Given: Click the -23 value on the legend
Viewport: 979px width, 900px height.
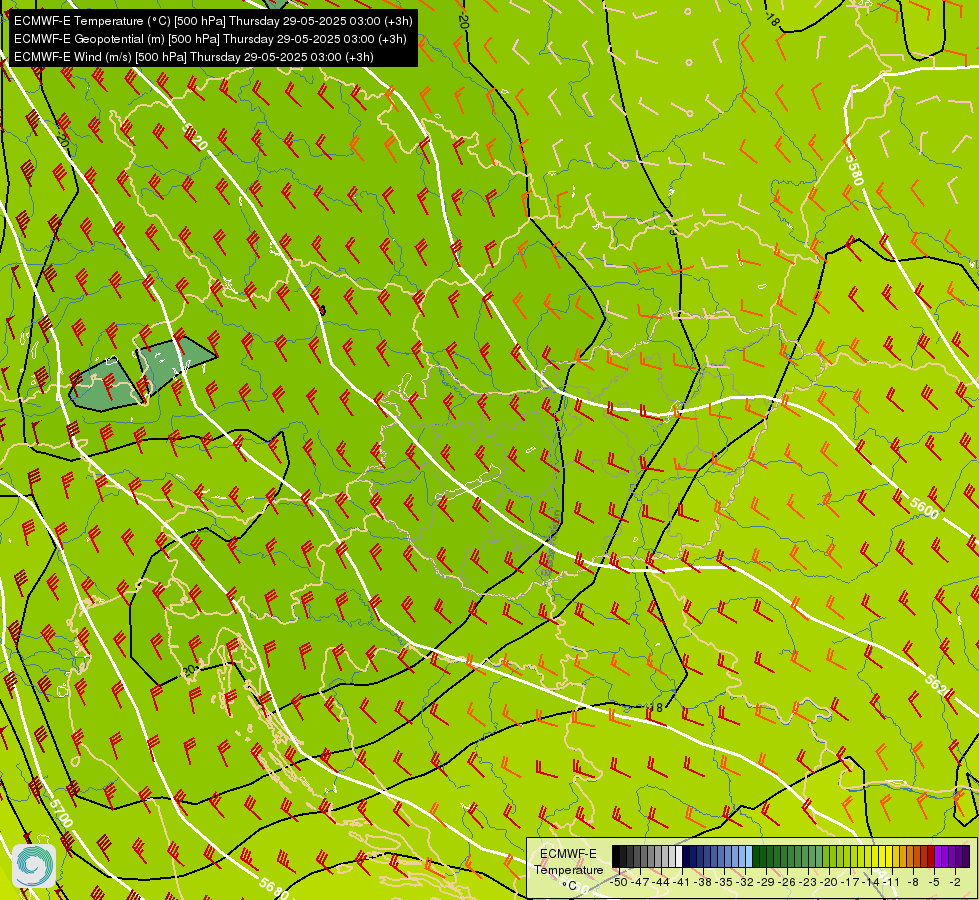Looking at the screenshot, I should 808,882.
